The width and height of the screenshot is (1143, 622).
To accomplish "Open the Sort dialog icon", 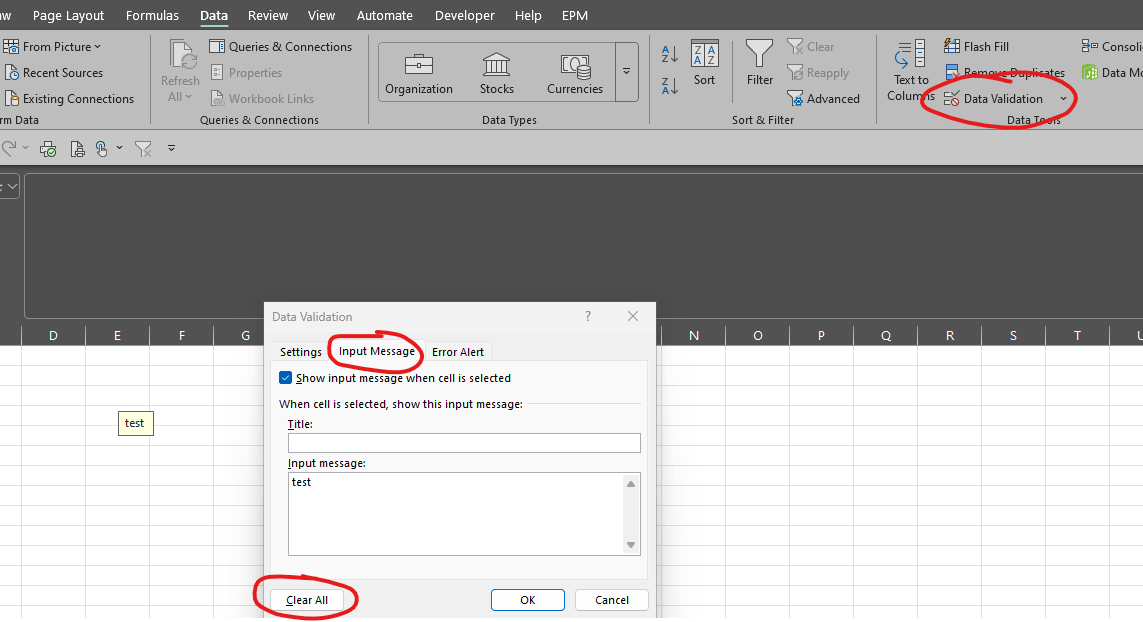I will (704, 63).
